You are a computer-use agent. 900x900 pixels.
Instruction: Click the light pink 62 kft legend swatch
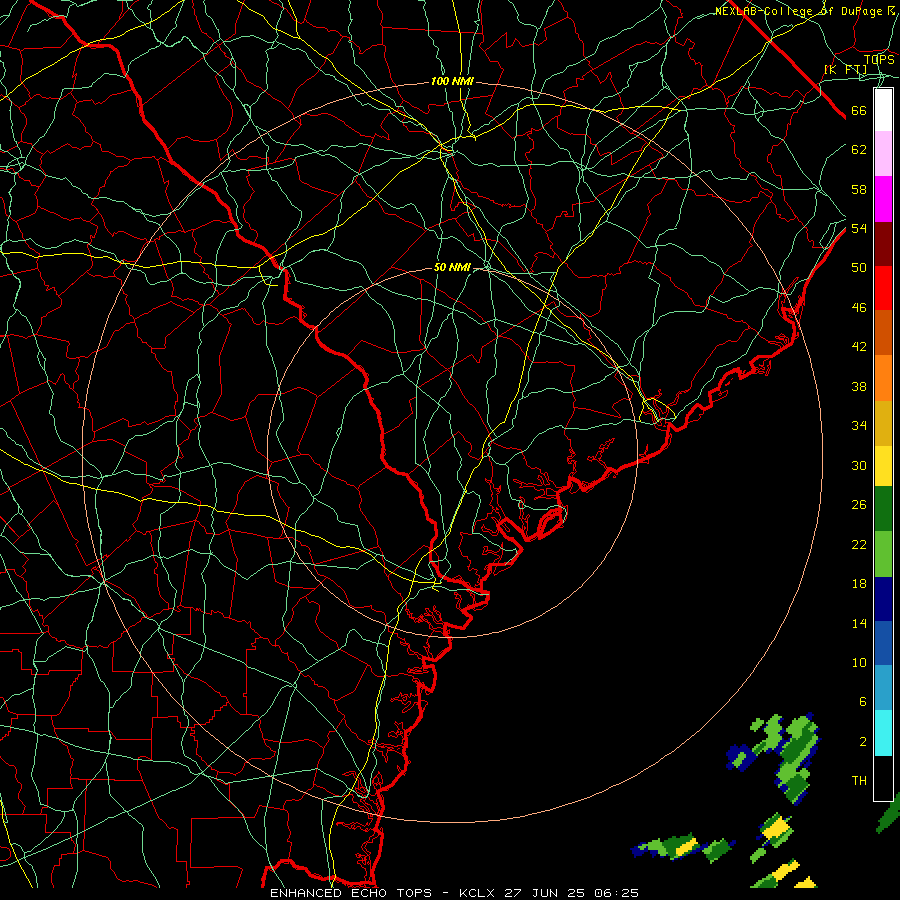pos(883,154)
